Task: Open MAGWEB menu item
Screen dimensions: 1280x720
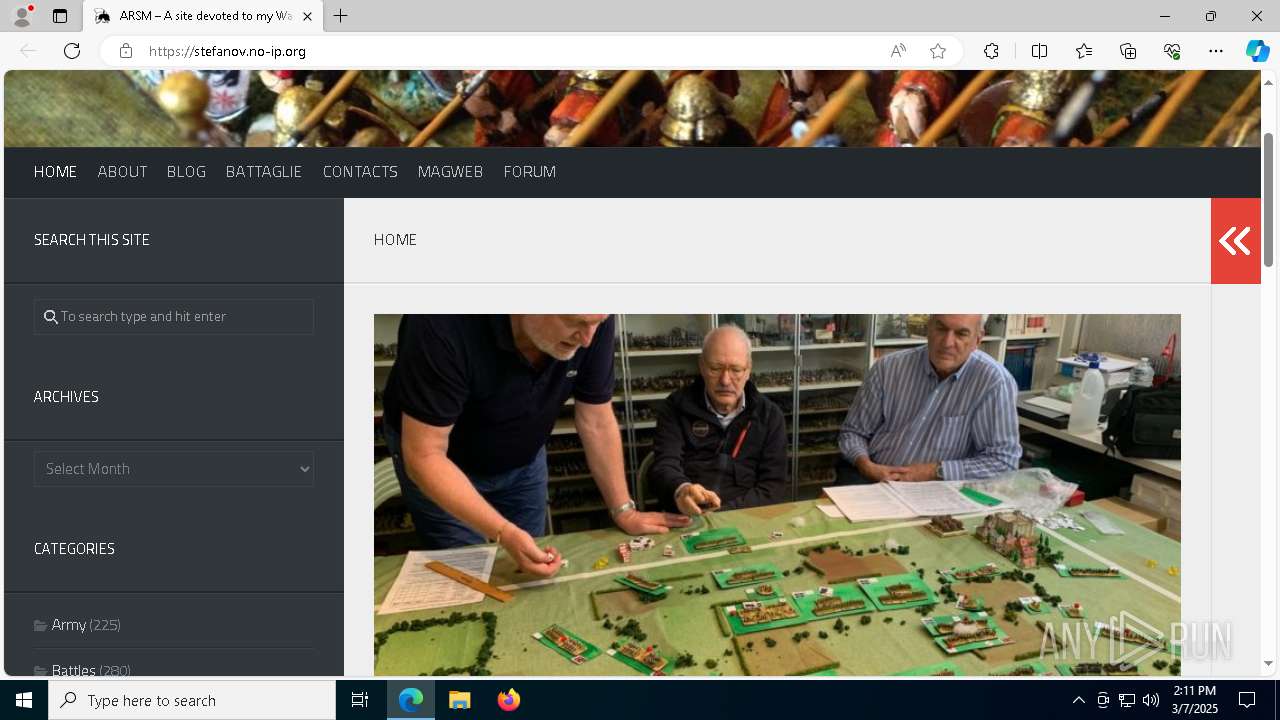Action: click(450, 172)
